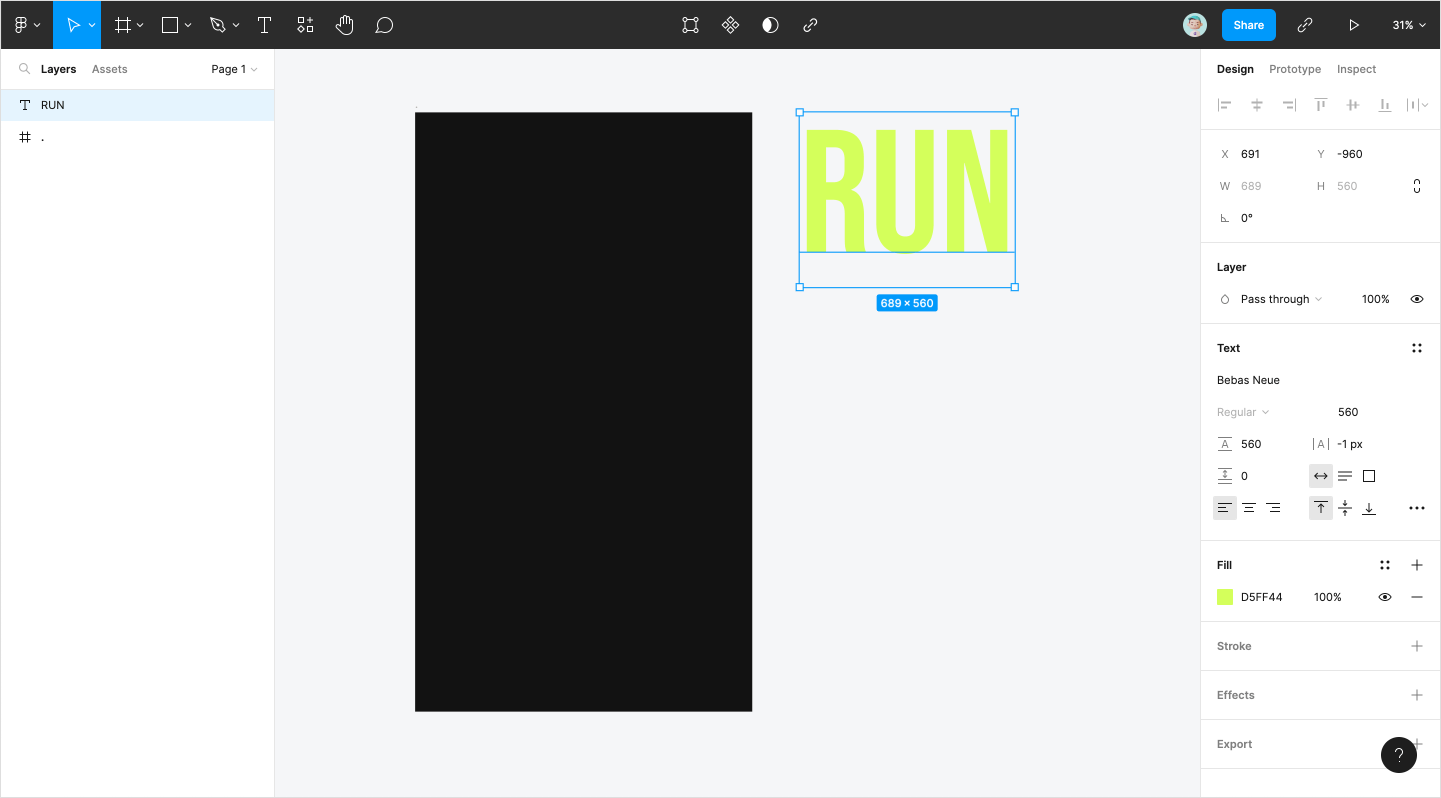Switch to the Assets tab
Viewport: 1441px width, 798px height.
110,69
